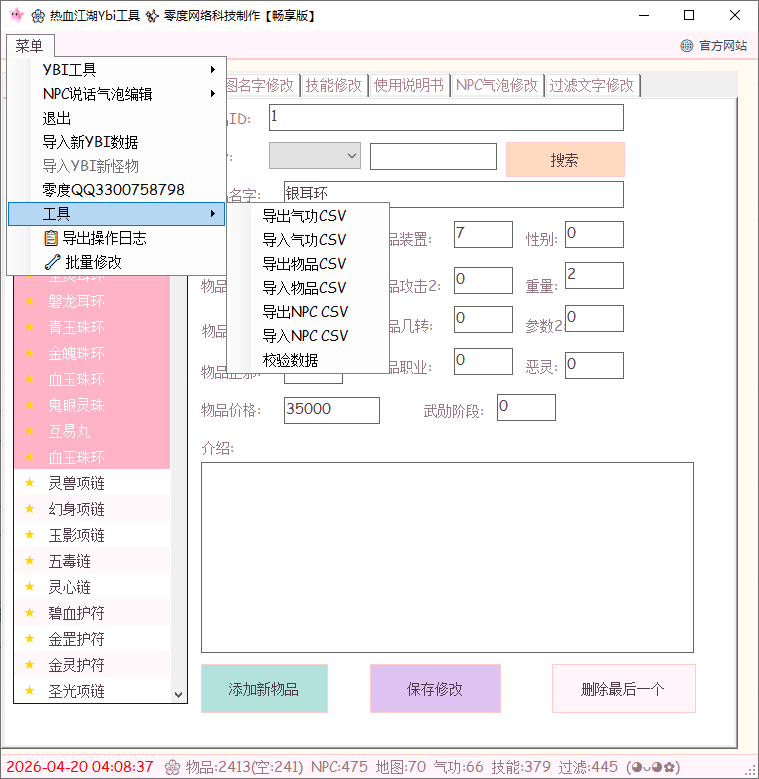Choose 导出物品CSV from the submenu
Viewport: 759px width, 779px height.
(x=308, y=264)
